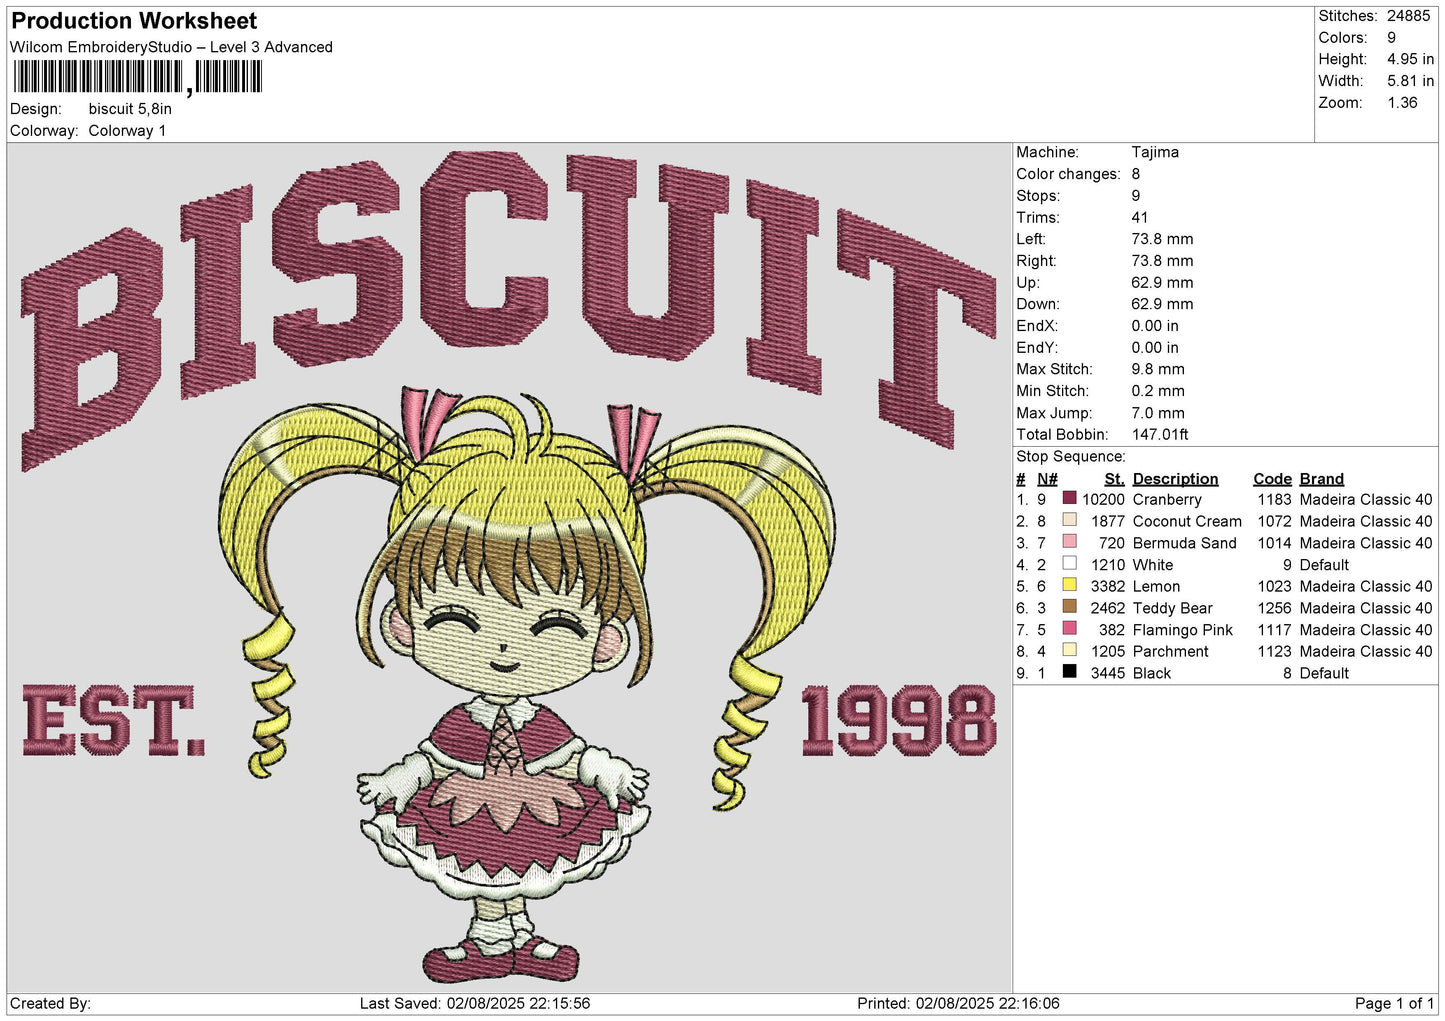Click the 'Page 1 of 1' indicator

point(1394,1003)
